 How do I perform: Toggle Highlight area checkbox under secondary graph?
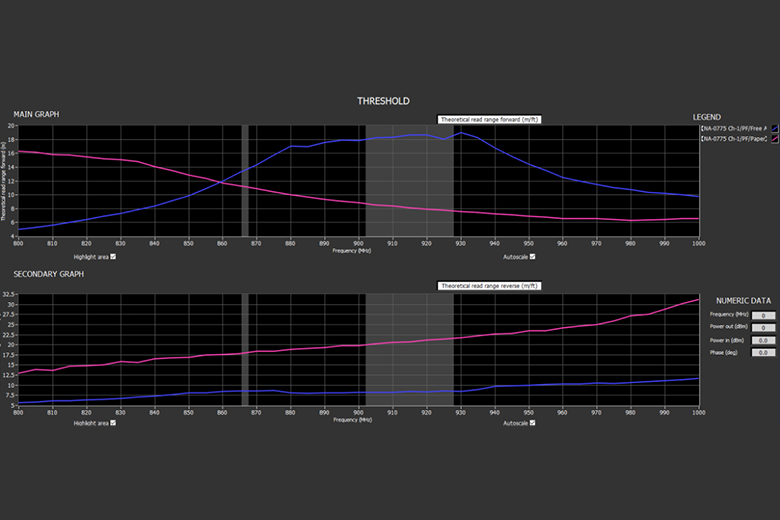(x=113, y=423)
